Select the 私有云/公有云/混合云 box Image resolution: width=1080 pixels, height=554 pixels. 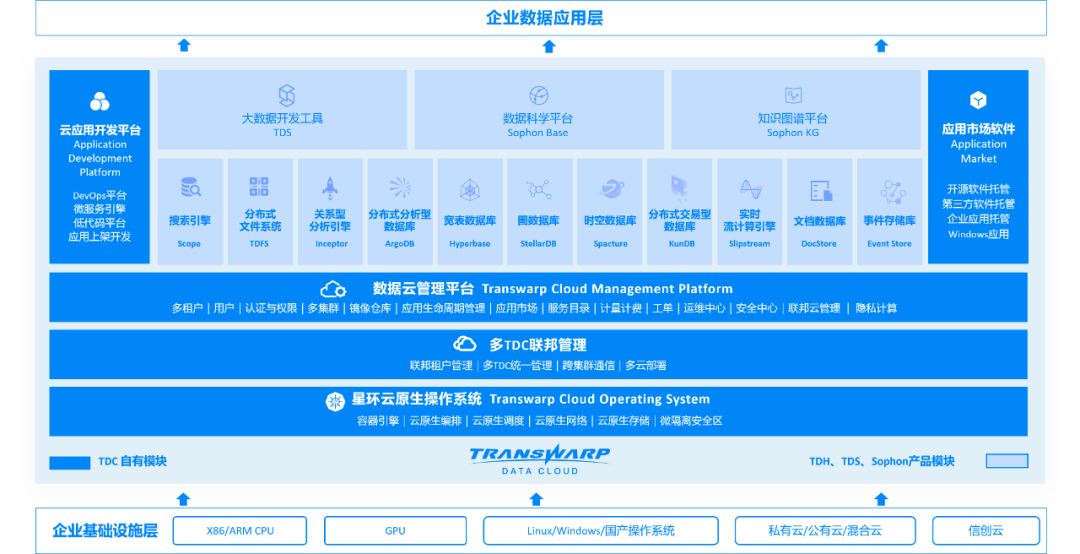(x=825, y=531)
